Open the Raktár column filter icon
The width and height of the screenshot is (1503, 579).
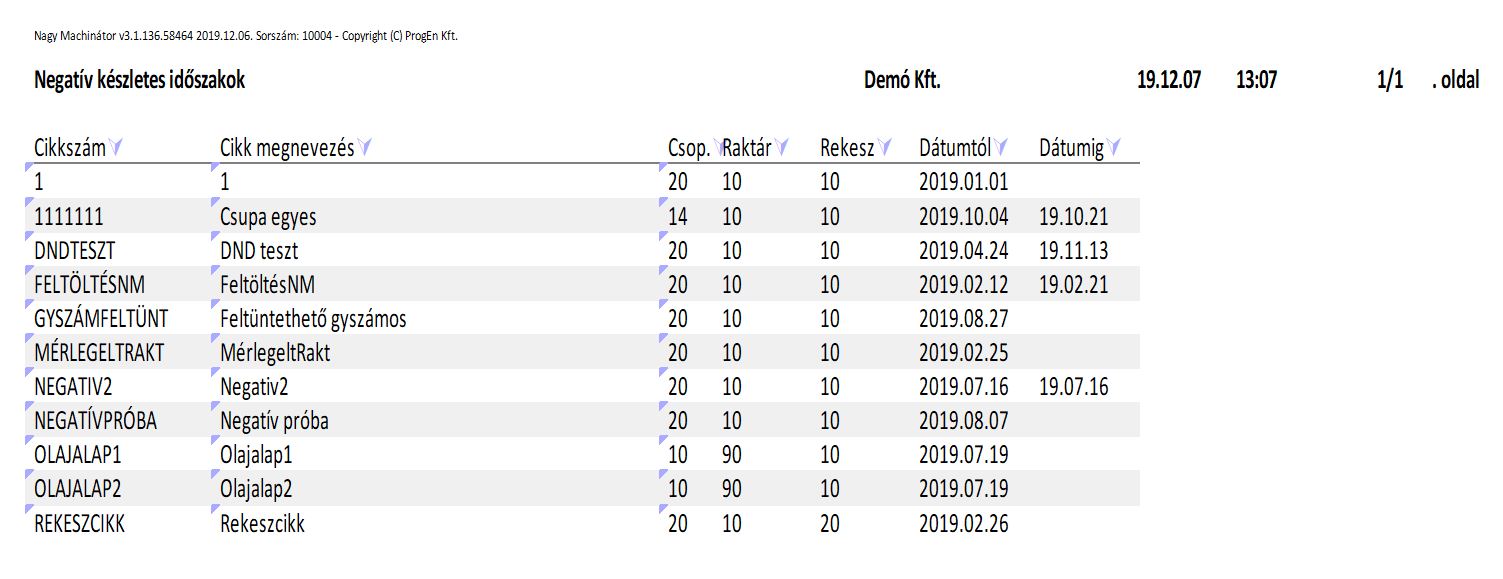(781, 148)
